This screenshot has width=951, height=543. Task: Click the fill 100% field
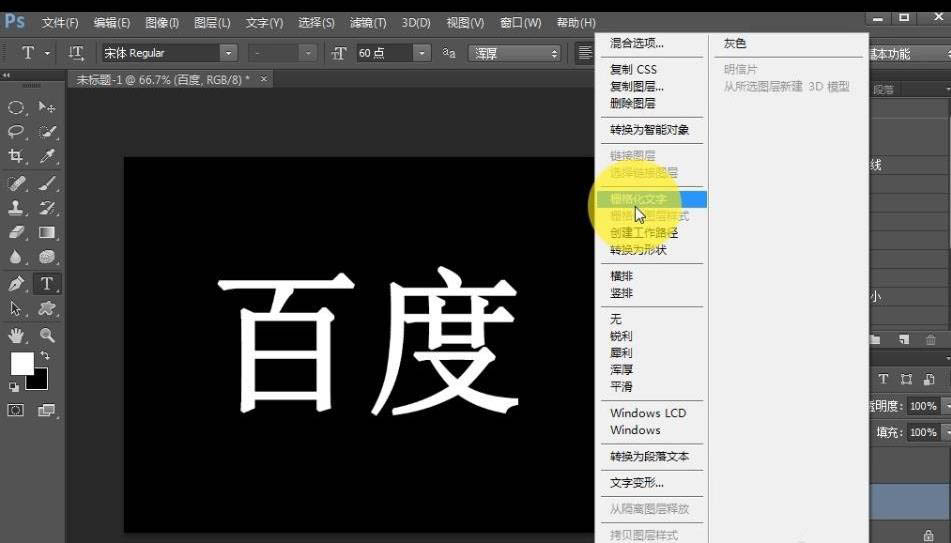click(923, 433)
